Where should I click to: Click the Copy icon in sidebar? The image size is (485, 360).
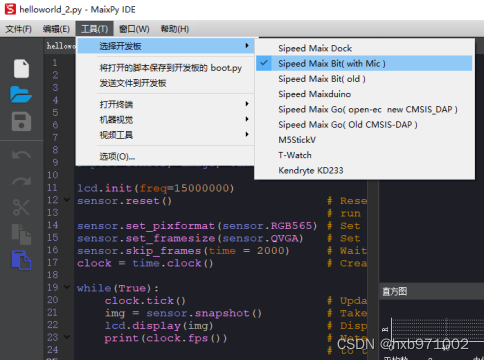click(21, 234)
